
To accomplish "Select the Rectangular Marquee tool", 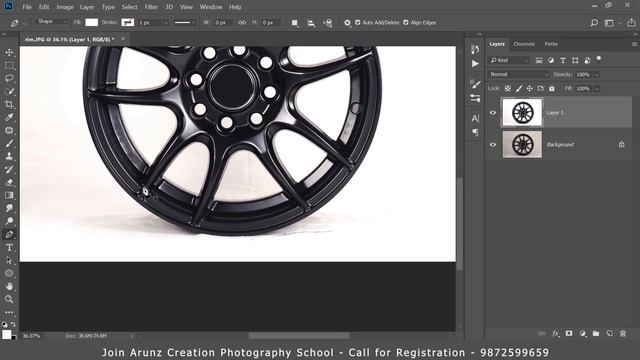I will click(x=9, y=65).
